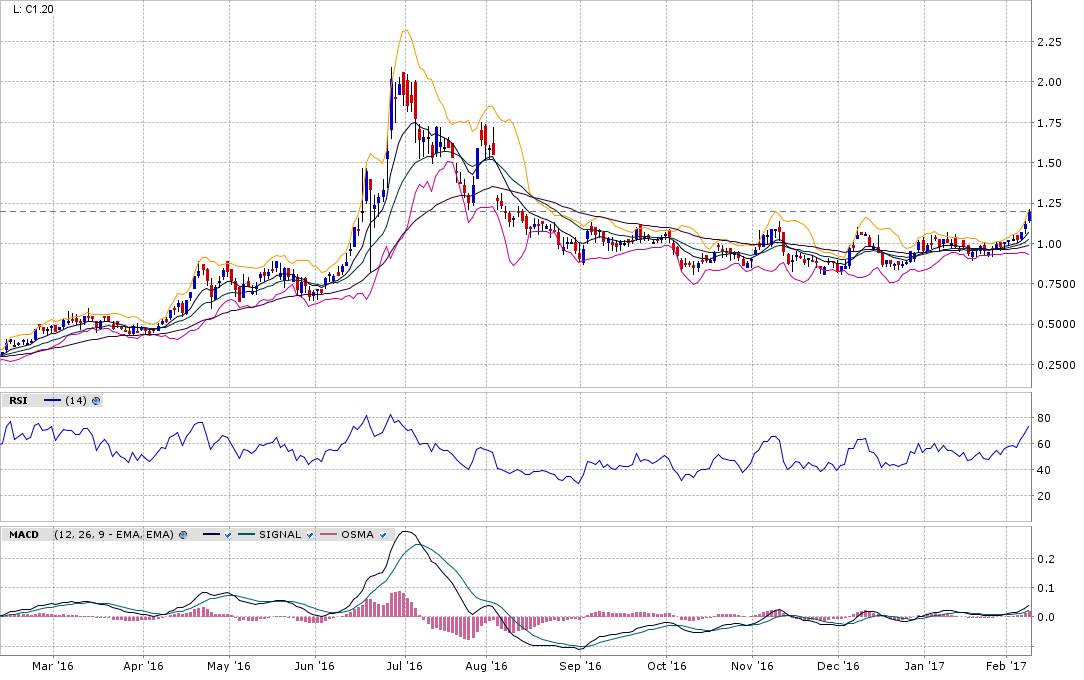The width and height of the screenshot is (1084, 680).
Task: Click the pink OSMA color swatch
Action: point(329,535)
